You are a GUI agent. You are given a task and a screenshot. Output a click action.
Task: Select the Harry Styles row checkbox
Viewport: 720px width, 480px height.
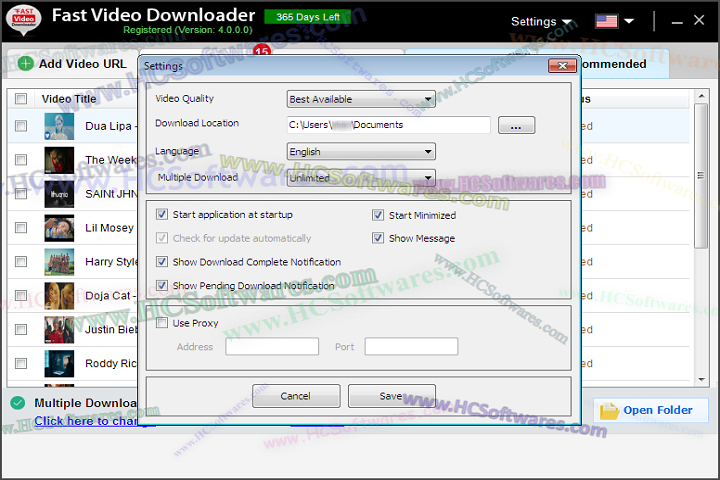point(21,262)
